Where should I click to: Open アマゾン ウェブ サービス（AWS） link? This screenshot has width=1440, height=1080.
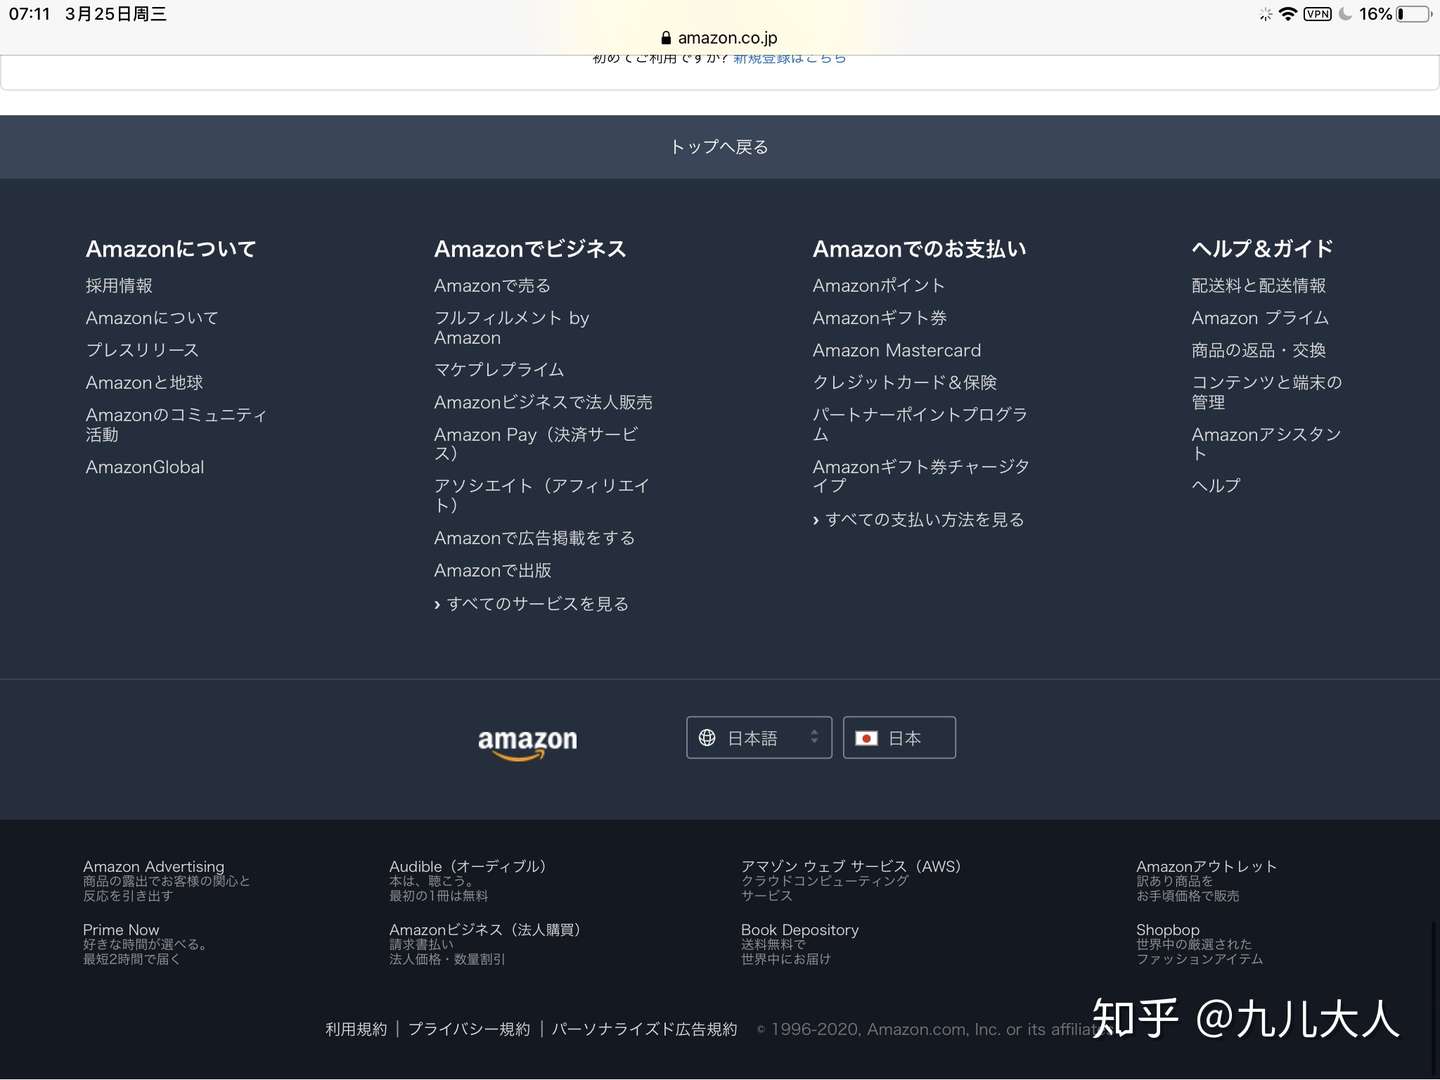[x=851, y=866]
